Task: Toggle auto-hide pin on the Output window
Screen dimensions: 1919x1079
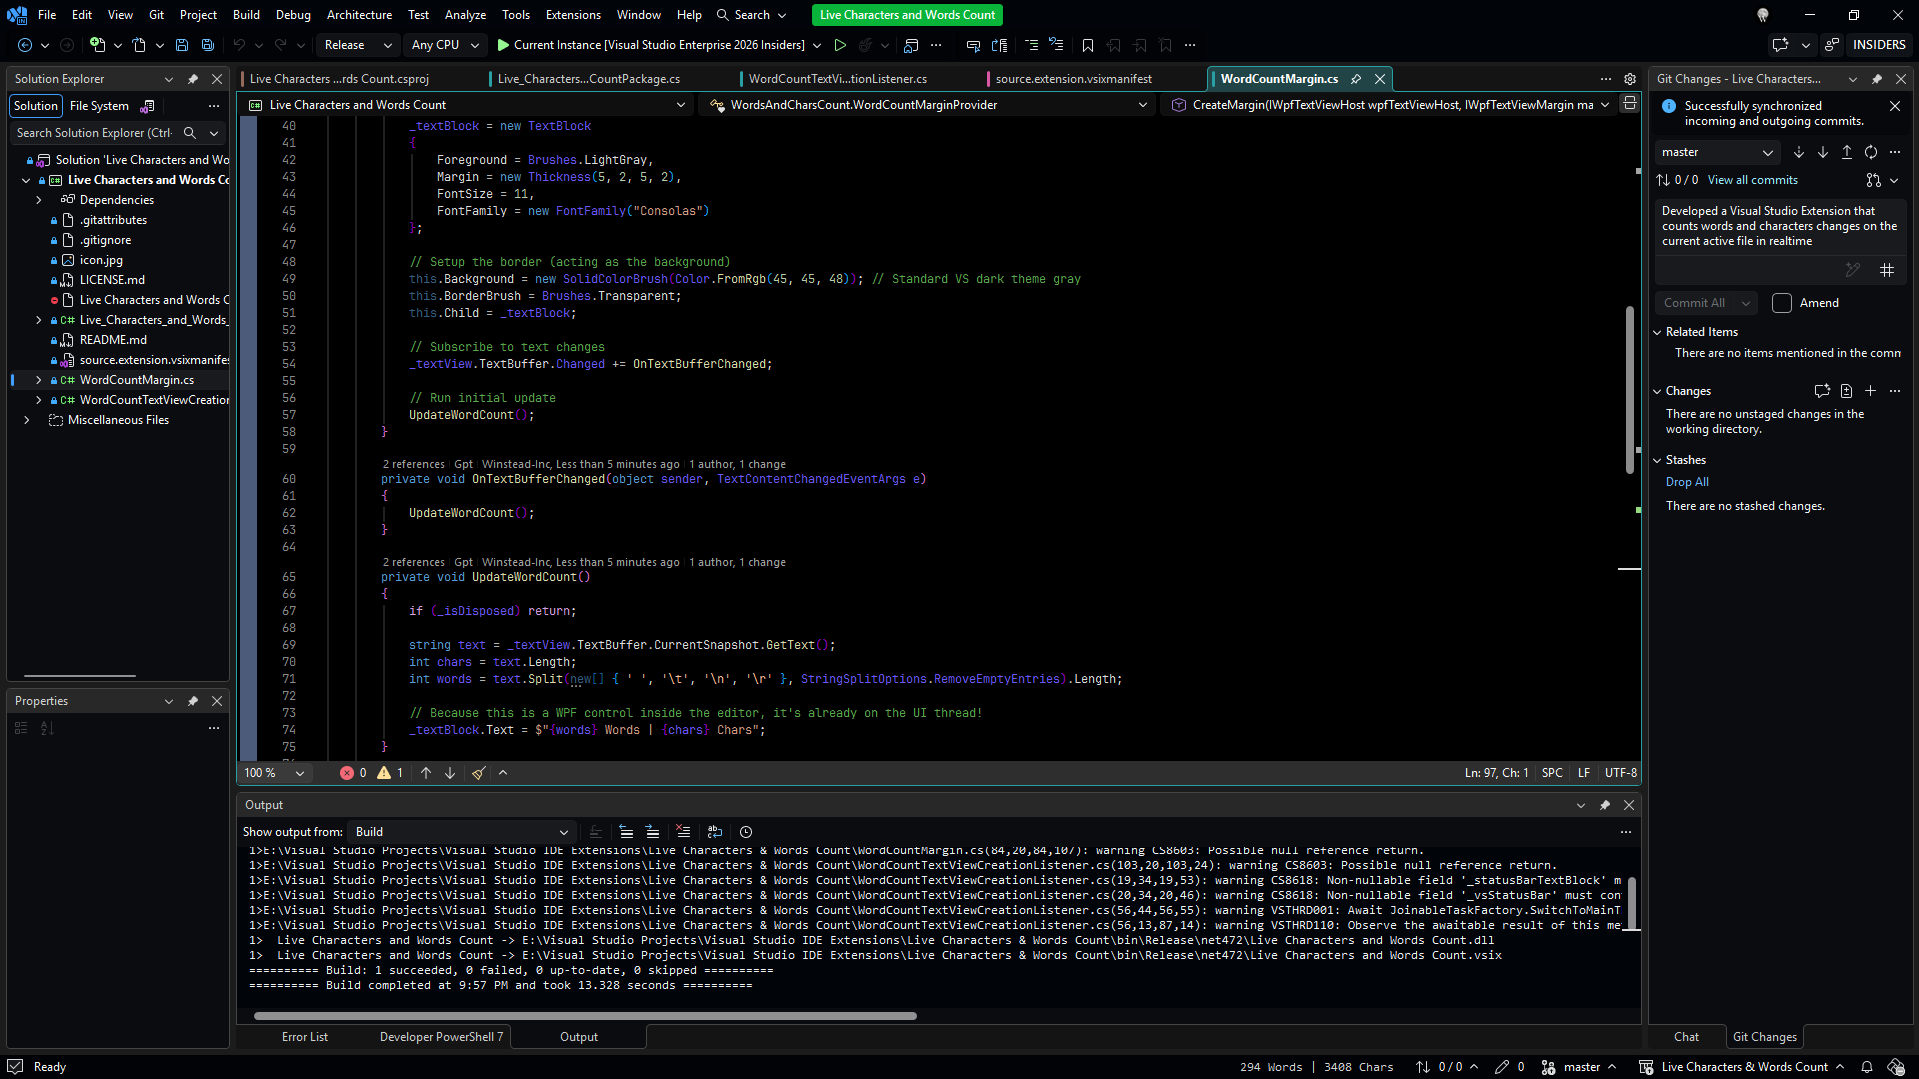Action: click(1605, 805)
